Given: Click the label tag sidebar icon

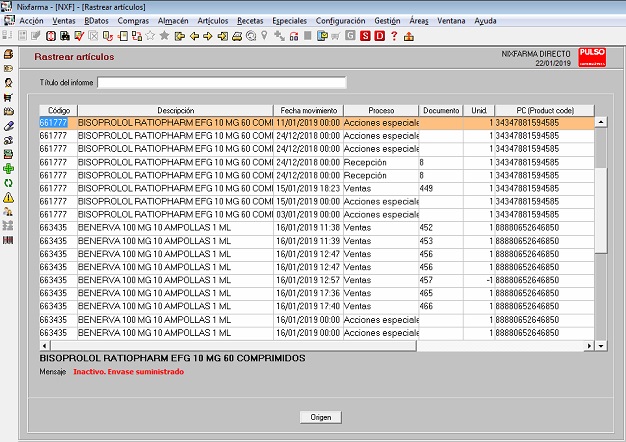Looking at the screenshot, I should 8,68.
